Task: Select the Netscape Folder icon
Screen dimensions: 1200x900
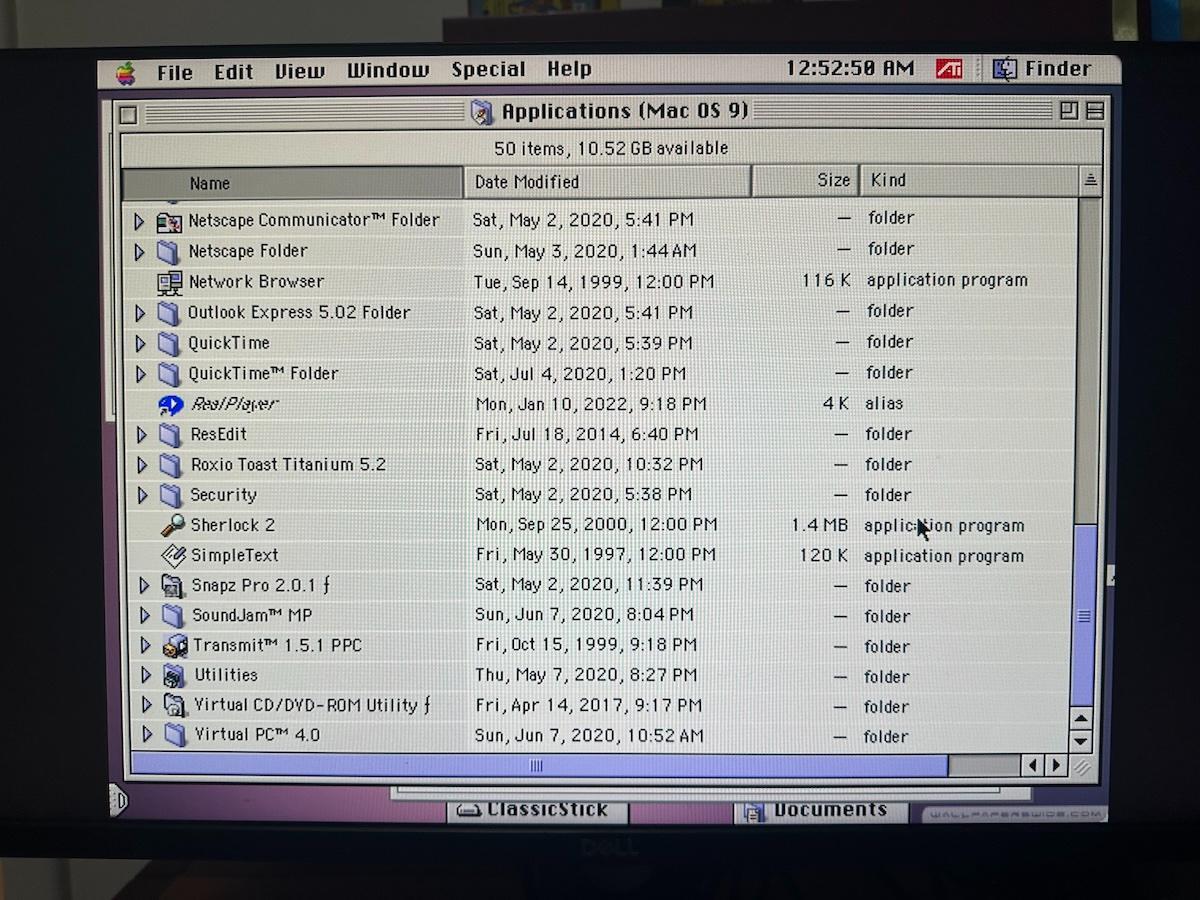Action: click(x=169, y=252)
